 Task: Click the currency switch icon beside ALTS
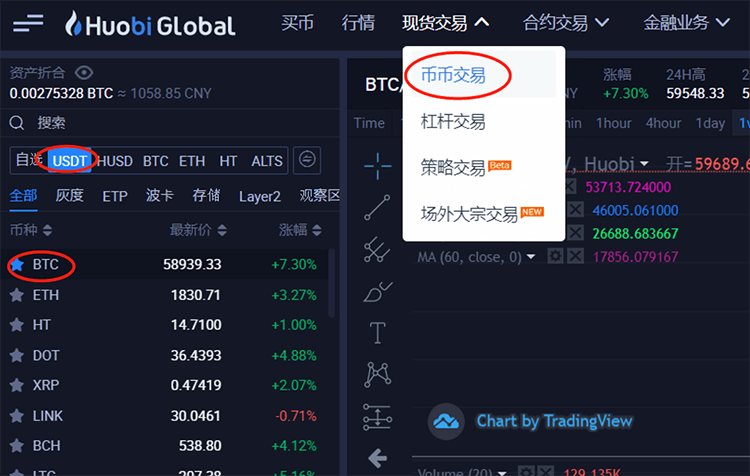(x=307, y=160)
